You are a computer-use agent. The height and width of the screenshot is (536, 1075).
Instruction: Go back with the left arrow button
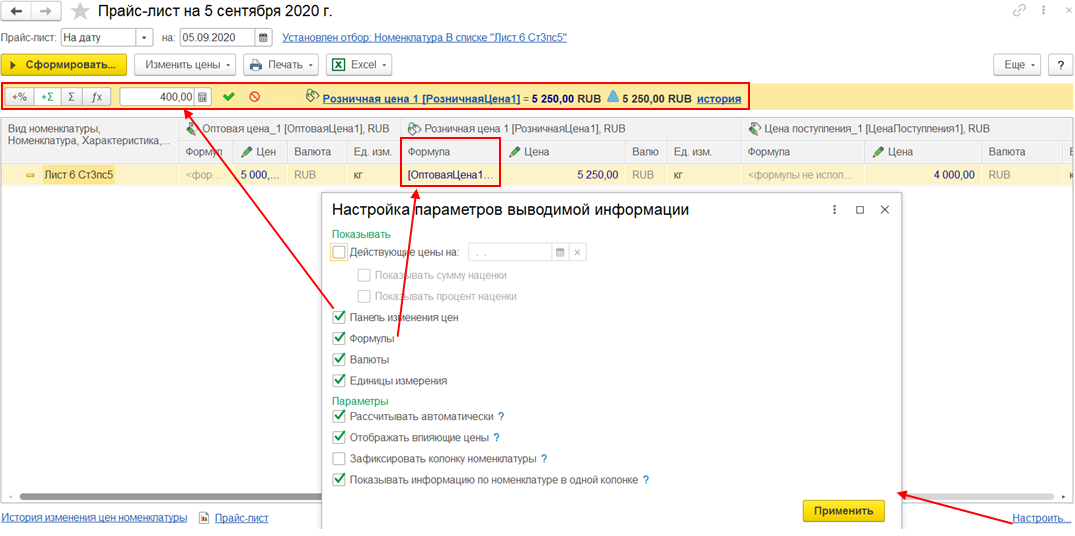pos(16,12)
